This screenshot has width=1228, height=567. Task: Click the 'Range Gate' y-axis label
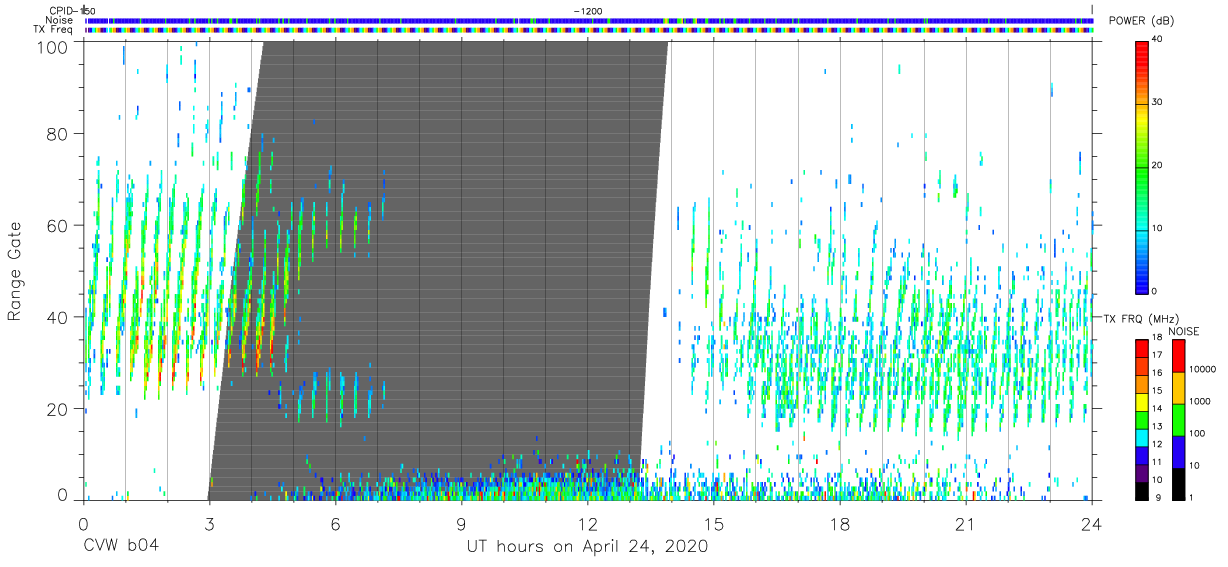pyautogui.click(x=15, y=271)
